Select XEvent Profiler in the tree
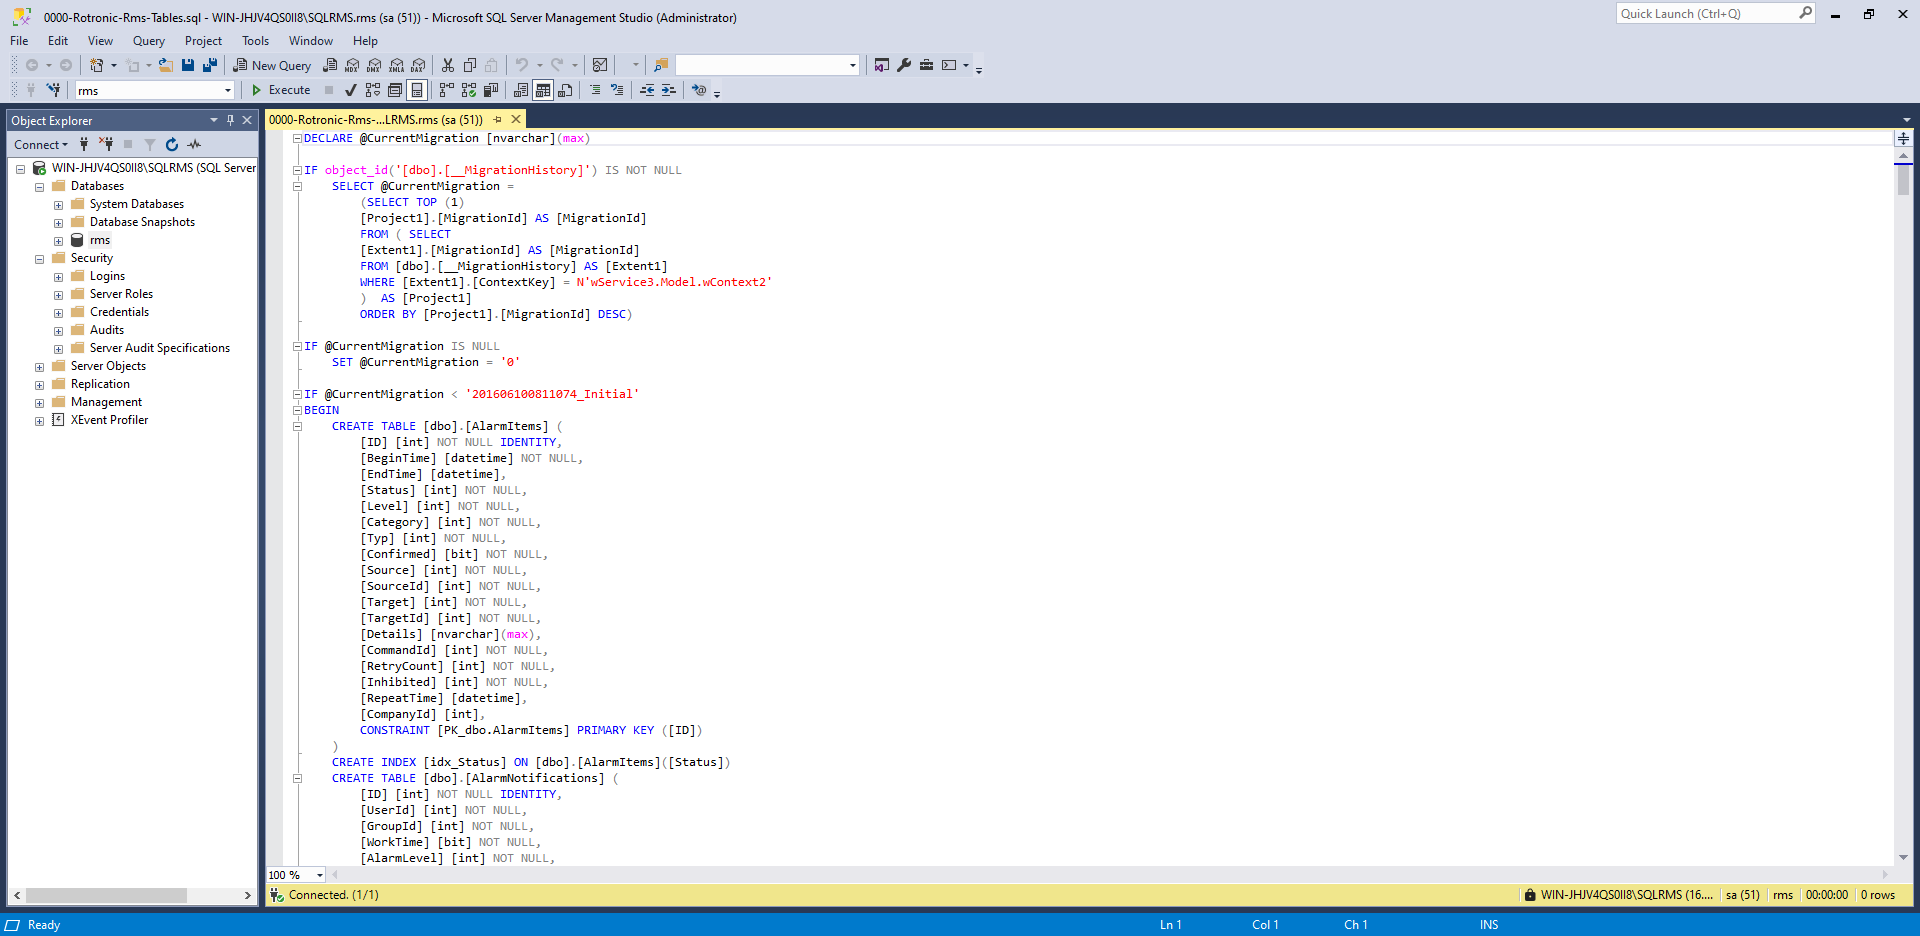 [109, 420]
